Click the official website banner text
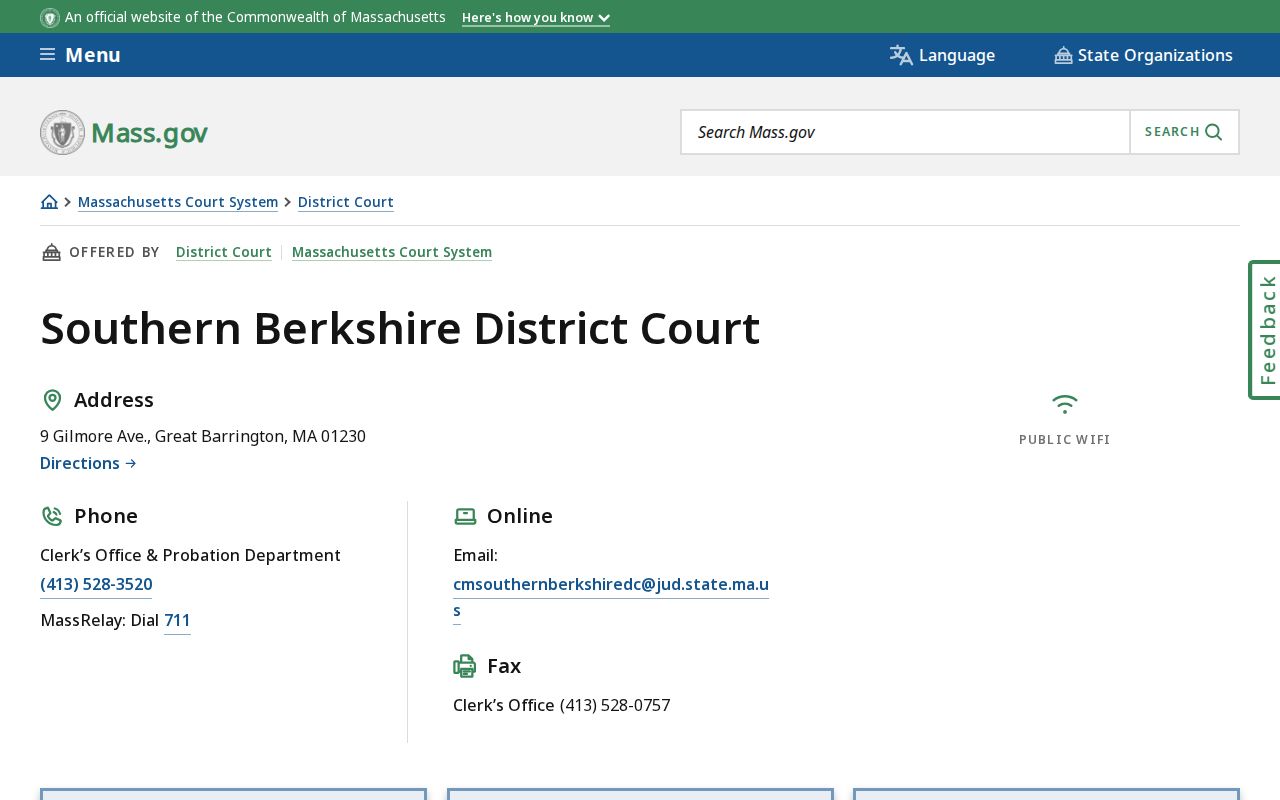 click(x=255, y=18)
